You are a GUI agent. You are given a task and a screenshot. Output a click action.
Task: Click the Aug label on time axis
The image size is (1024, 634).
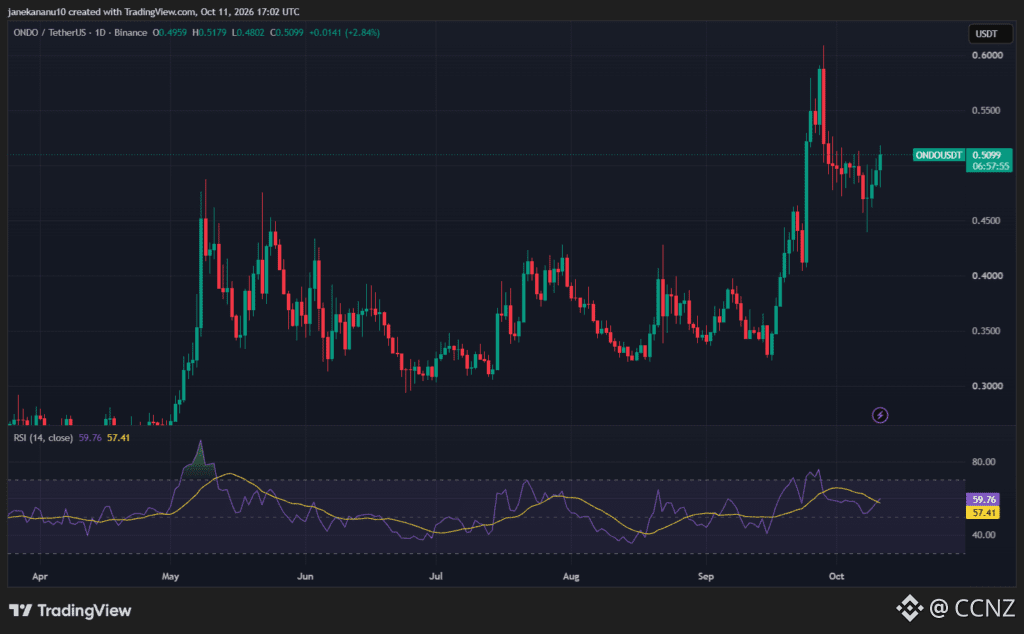click(571, 576)
